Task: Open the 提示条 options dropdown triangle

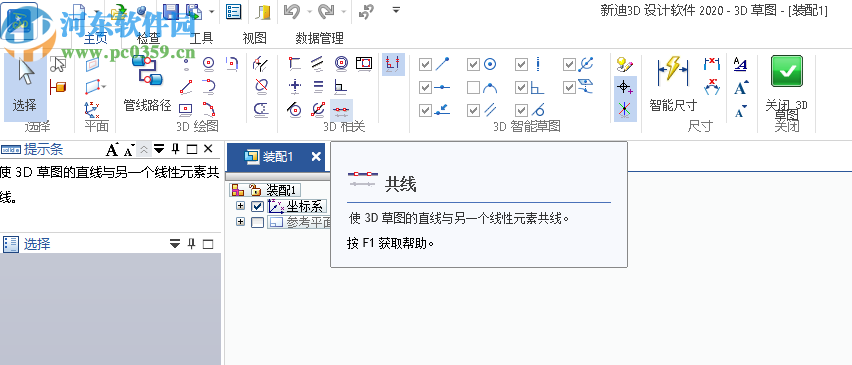Action: (x=158, y=149)
